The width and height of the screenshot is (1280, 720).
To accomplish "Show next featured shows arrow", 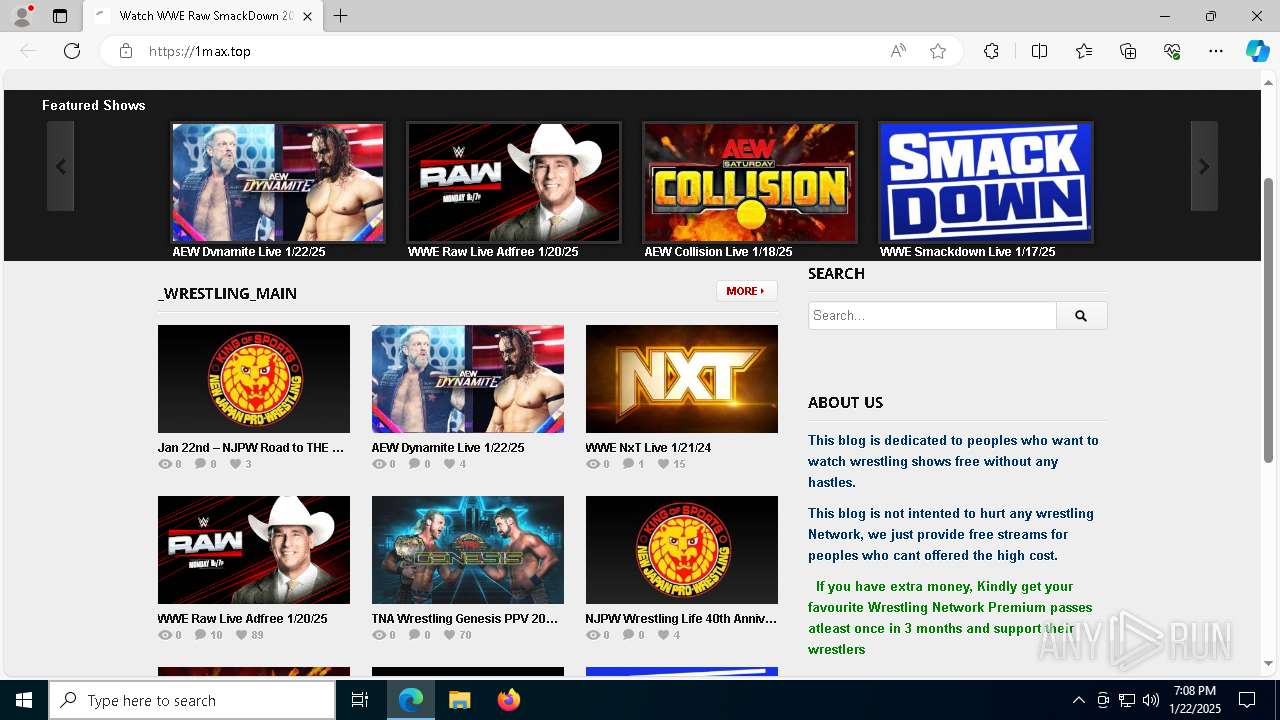I will tap(1204, 166).
